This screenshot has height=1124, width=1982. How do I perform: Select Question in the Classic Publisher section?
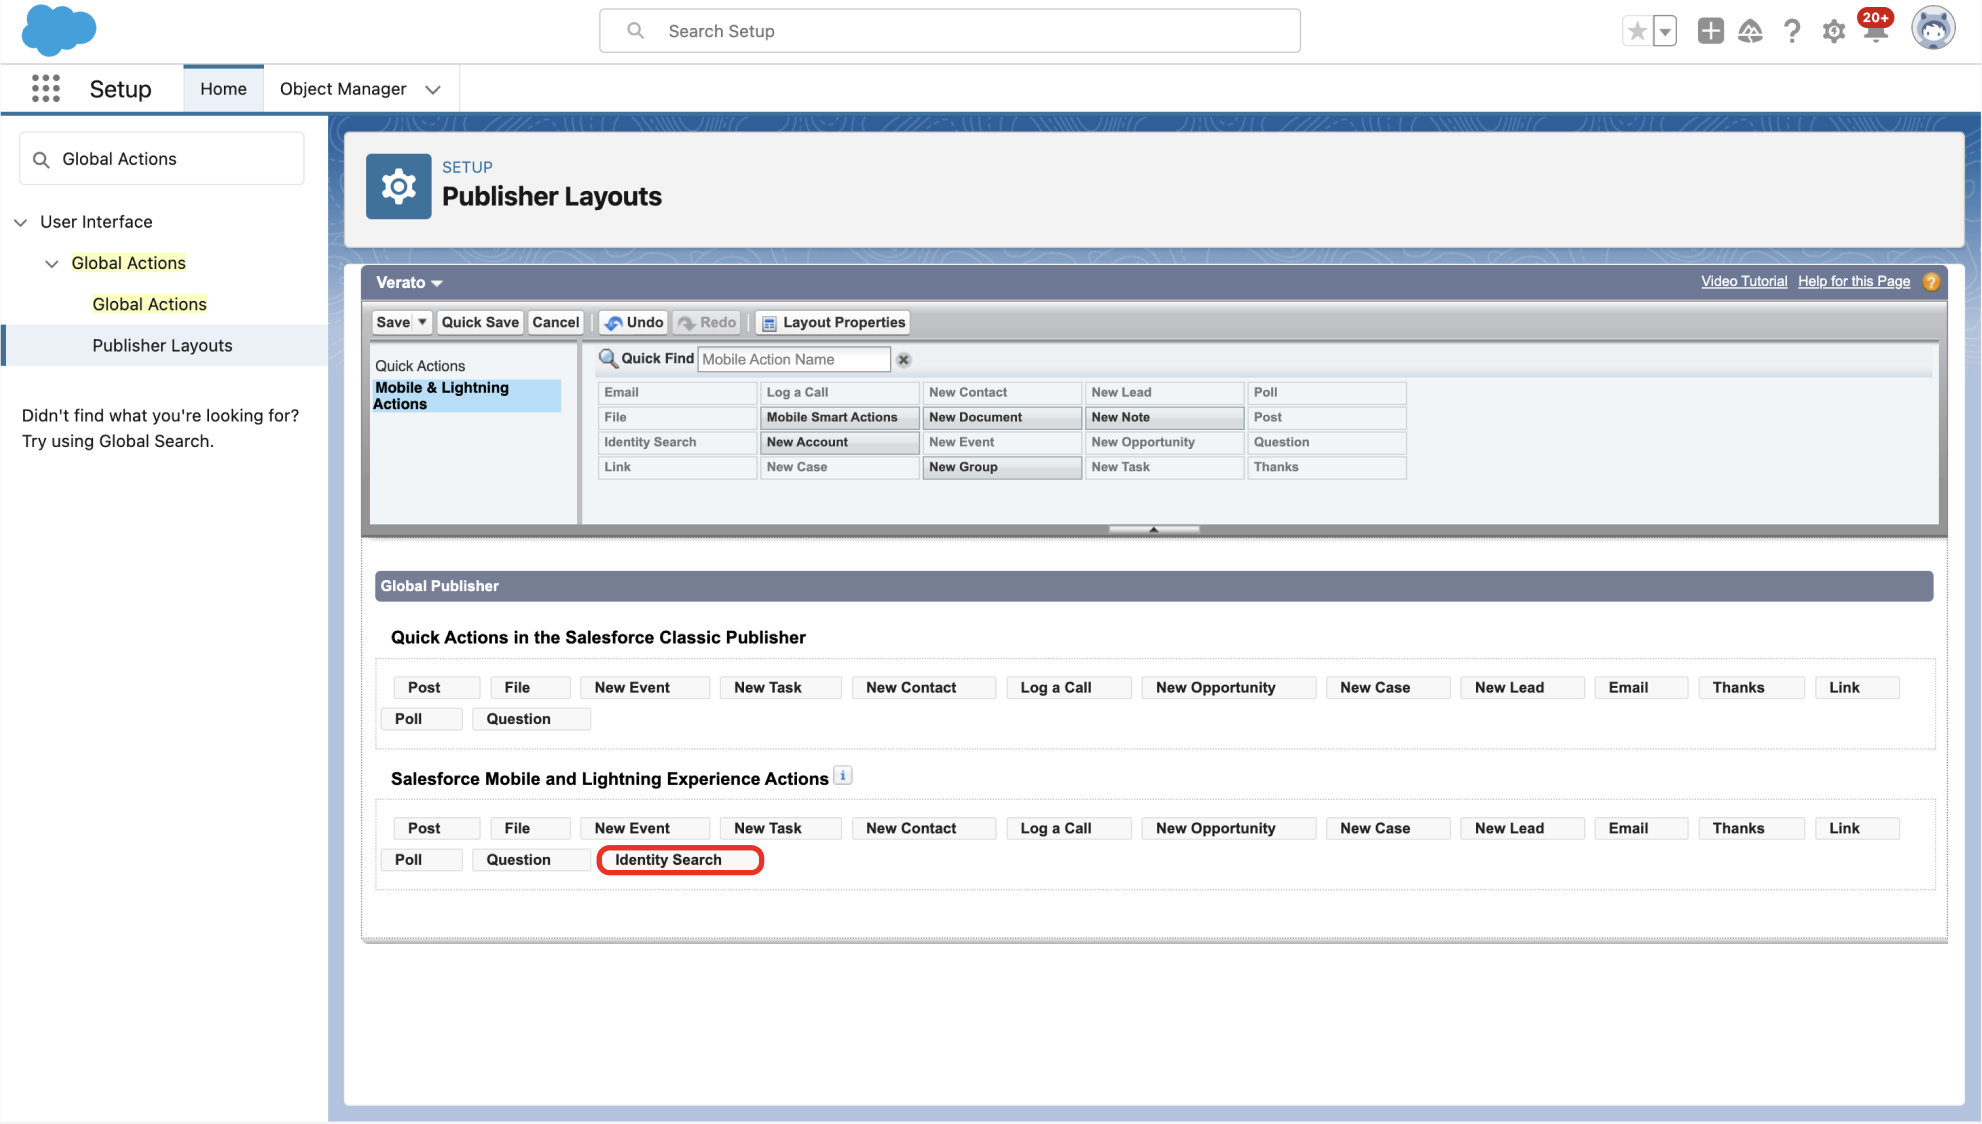(531, 719)
